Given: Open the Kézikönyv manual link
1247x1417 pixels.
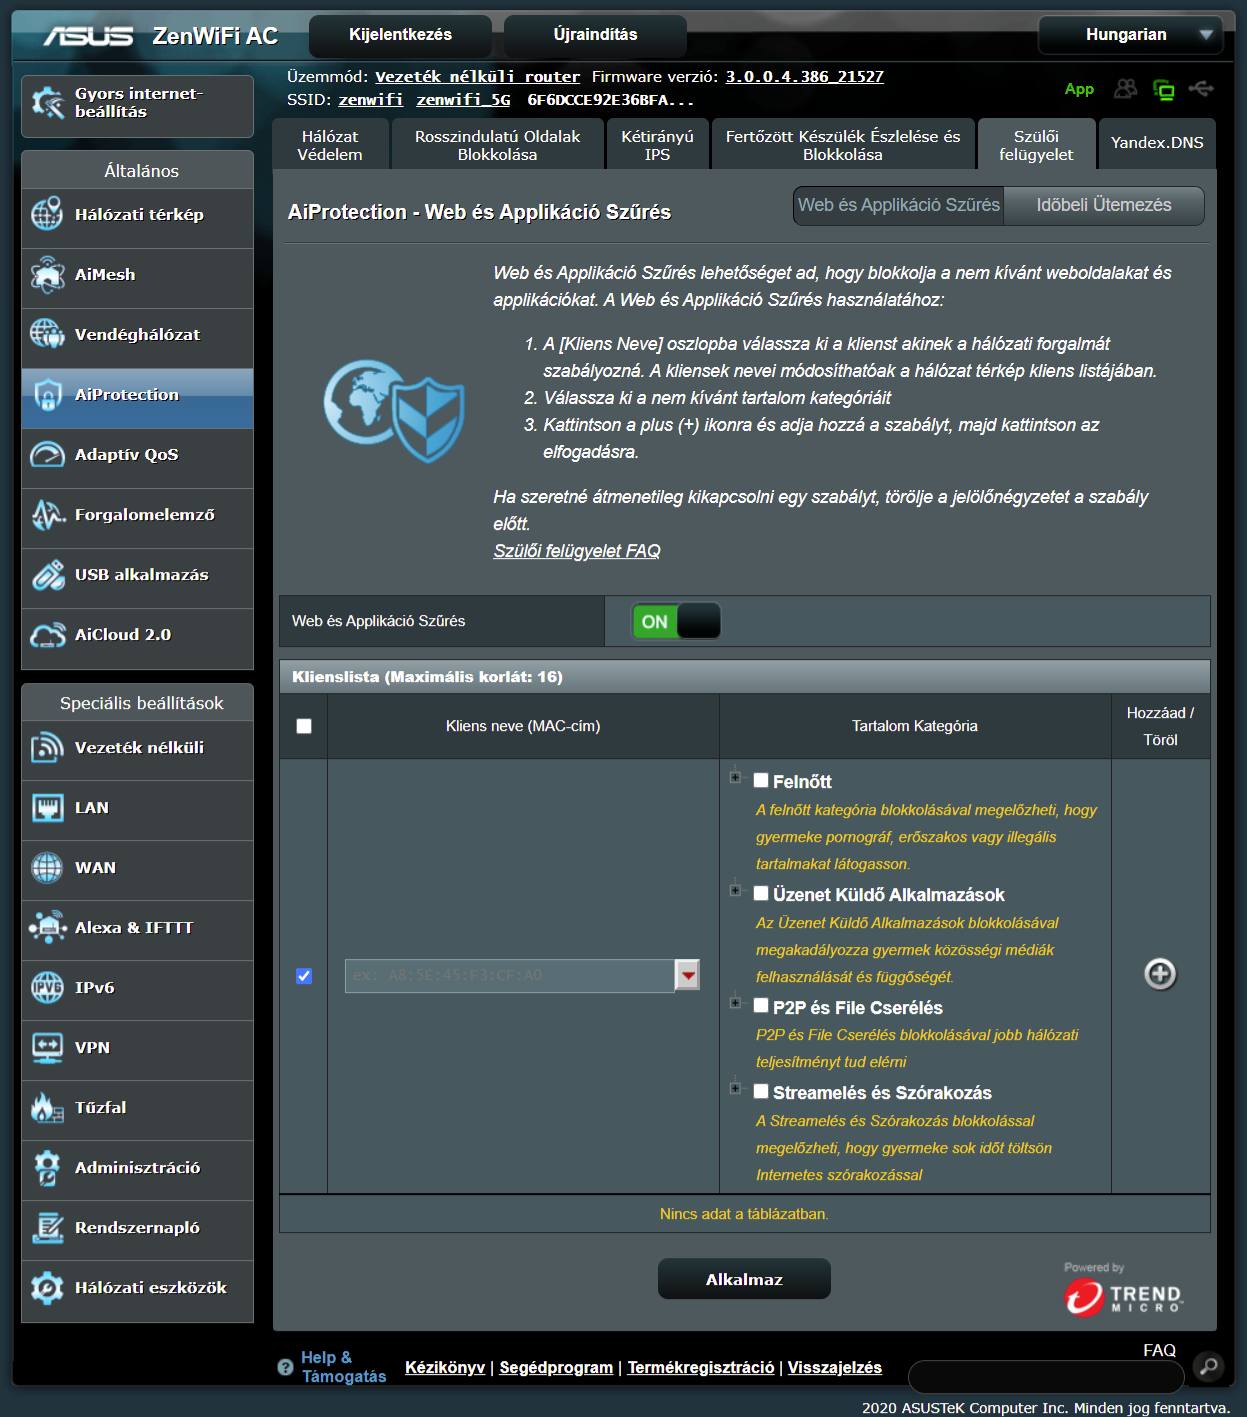Looking at the screenshot, I should [445, 1367].
